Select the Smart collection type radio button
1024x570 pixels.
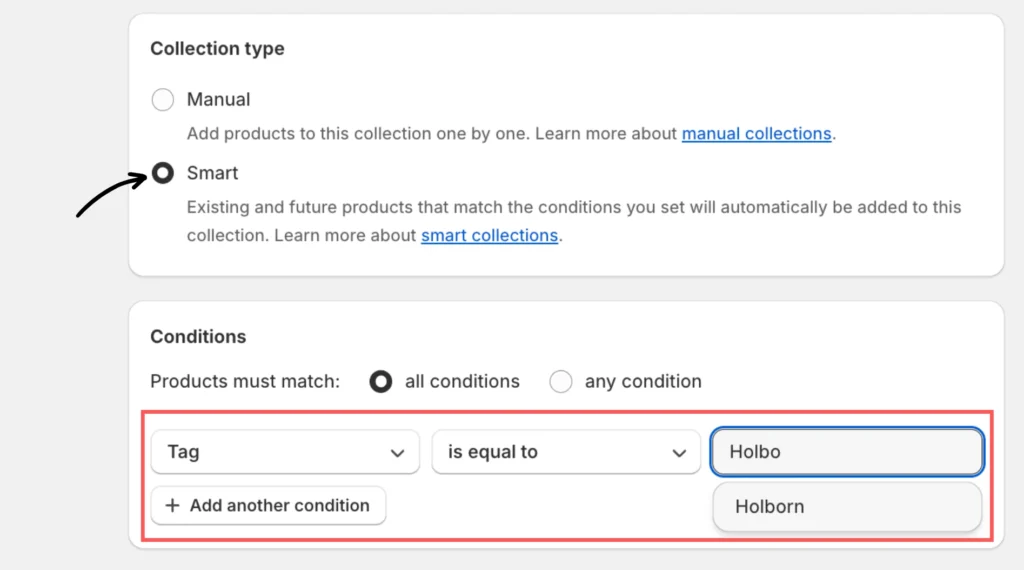click(162, 174)
